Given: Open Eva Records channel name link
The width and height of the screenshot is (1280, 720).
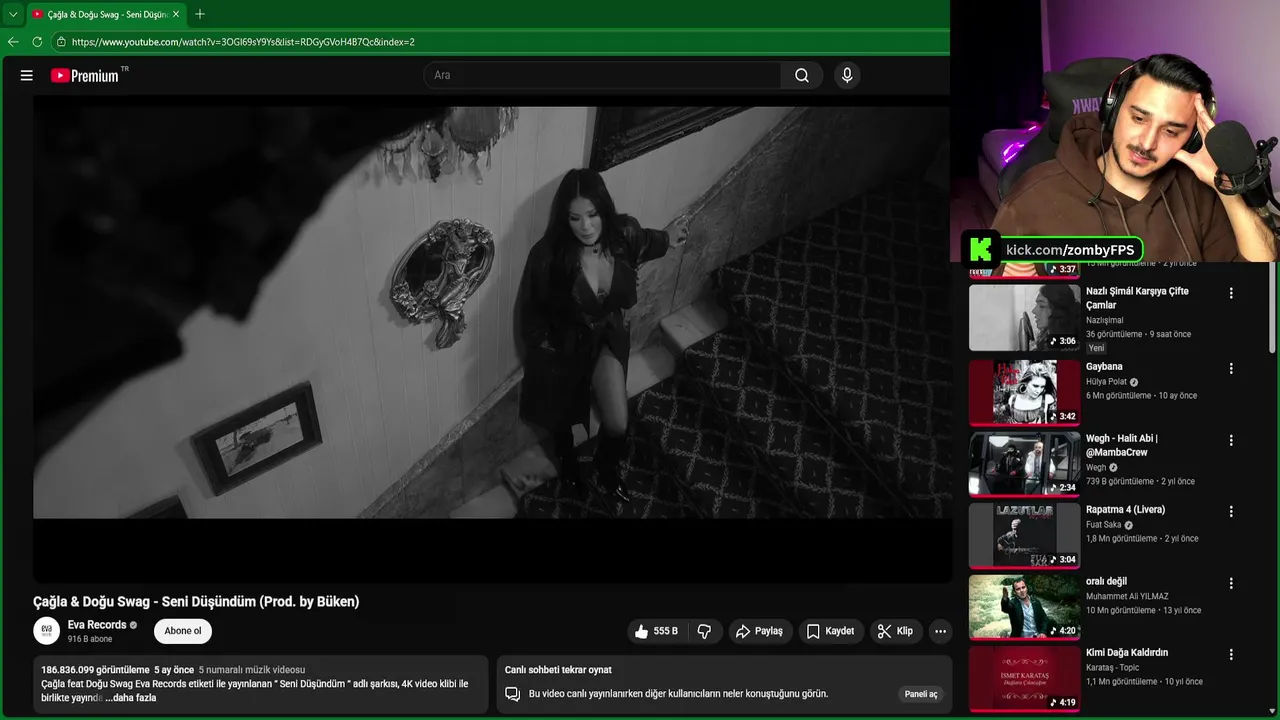Looking at the screenshot, I should click(97, 625).
